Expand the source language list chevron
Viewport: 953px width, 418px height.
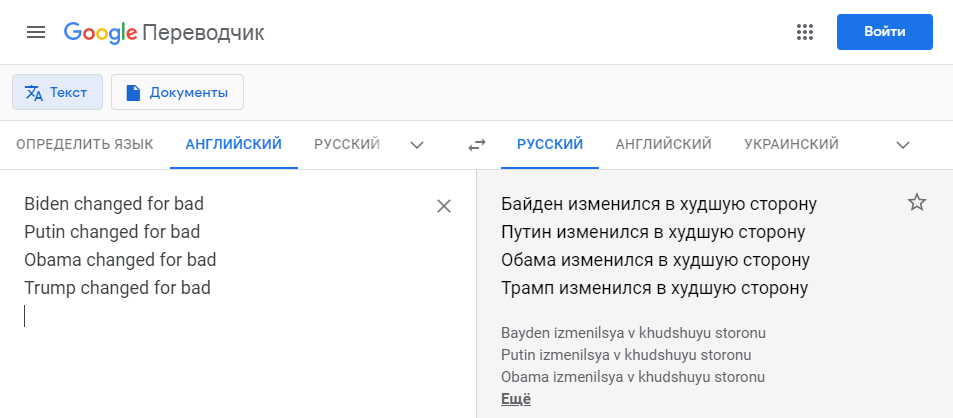(x=416, y=145)
